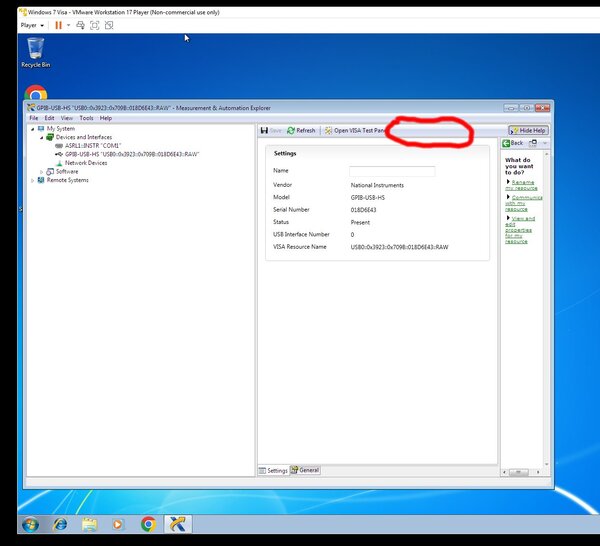The width and height of the screenshot is (600, 546).
Task: Click the Remote Systems tree icon
Action: tap(41, 180)
